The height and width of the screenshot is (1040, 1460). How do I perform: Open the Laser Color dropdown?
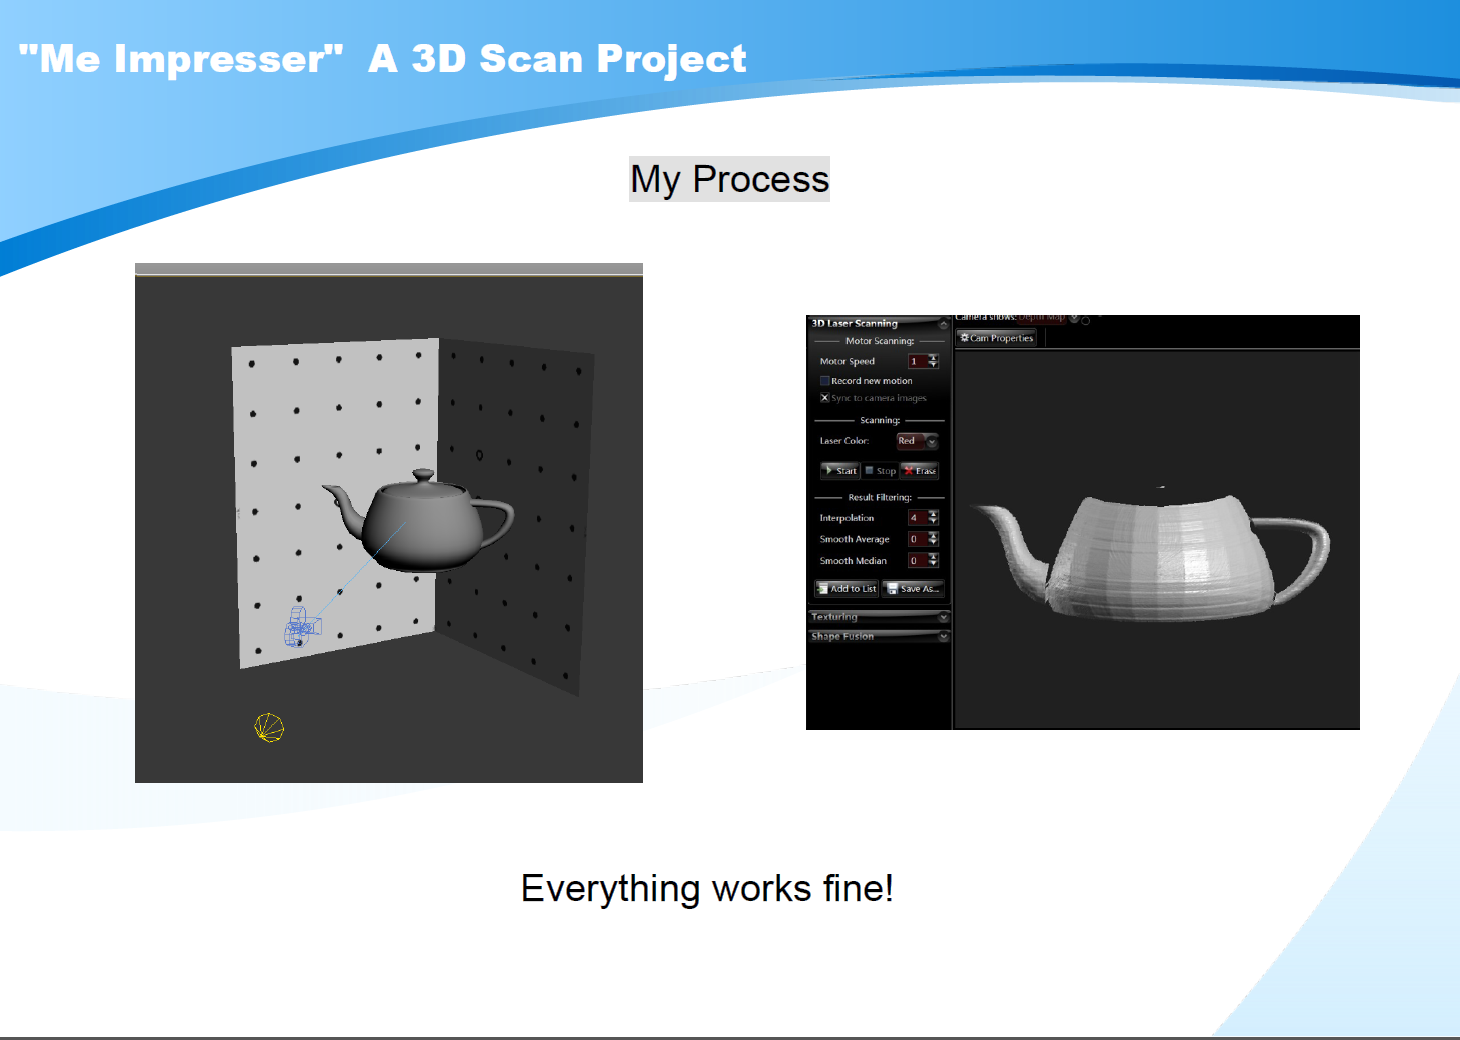coord(931,441)
